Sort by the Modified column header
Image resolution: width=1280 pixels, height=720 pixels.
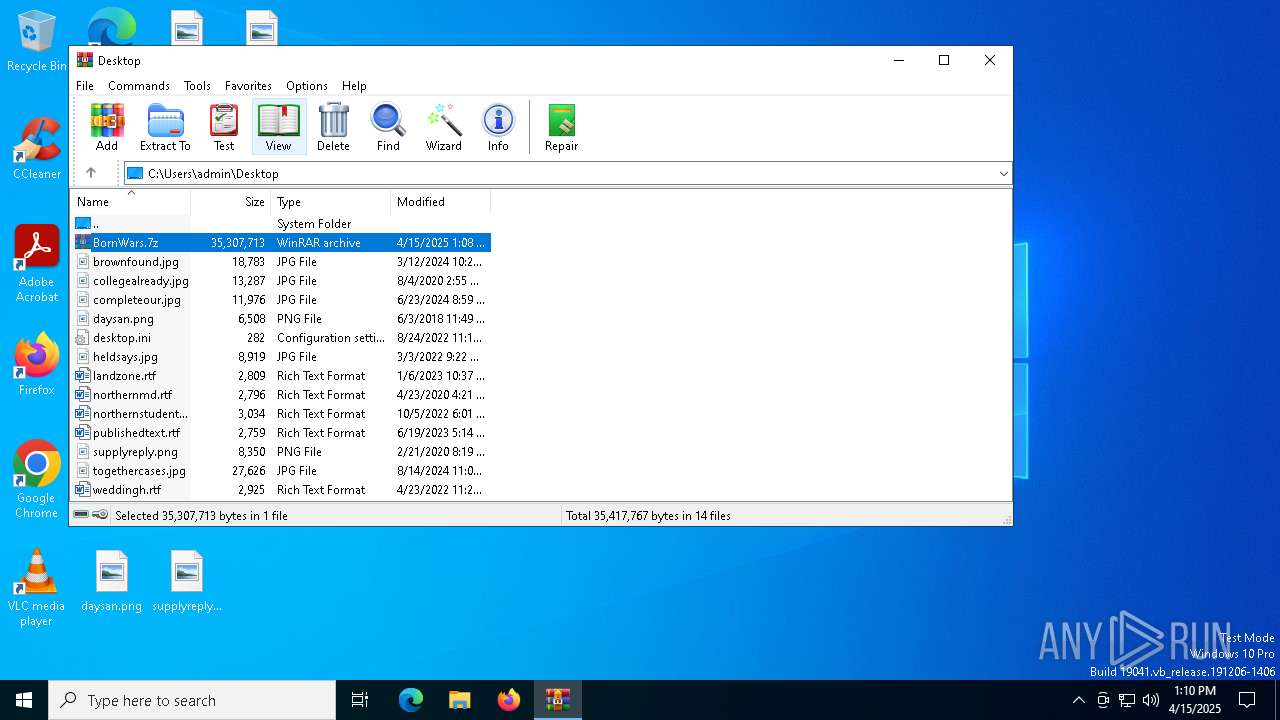[x=440, y=202]
